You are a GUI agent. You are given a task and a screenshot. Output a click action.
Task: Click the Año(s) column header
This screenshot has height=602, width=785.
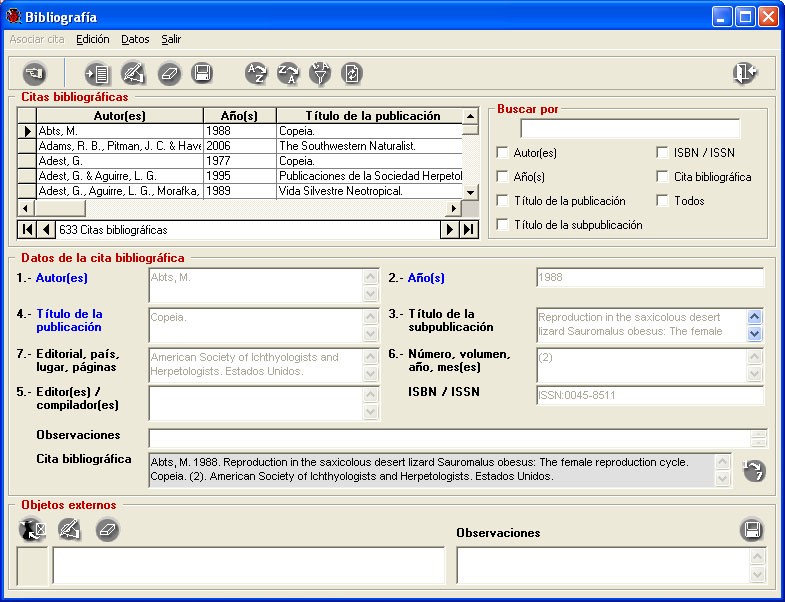click(239, 116)
